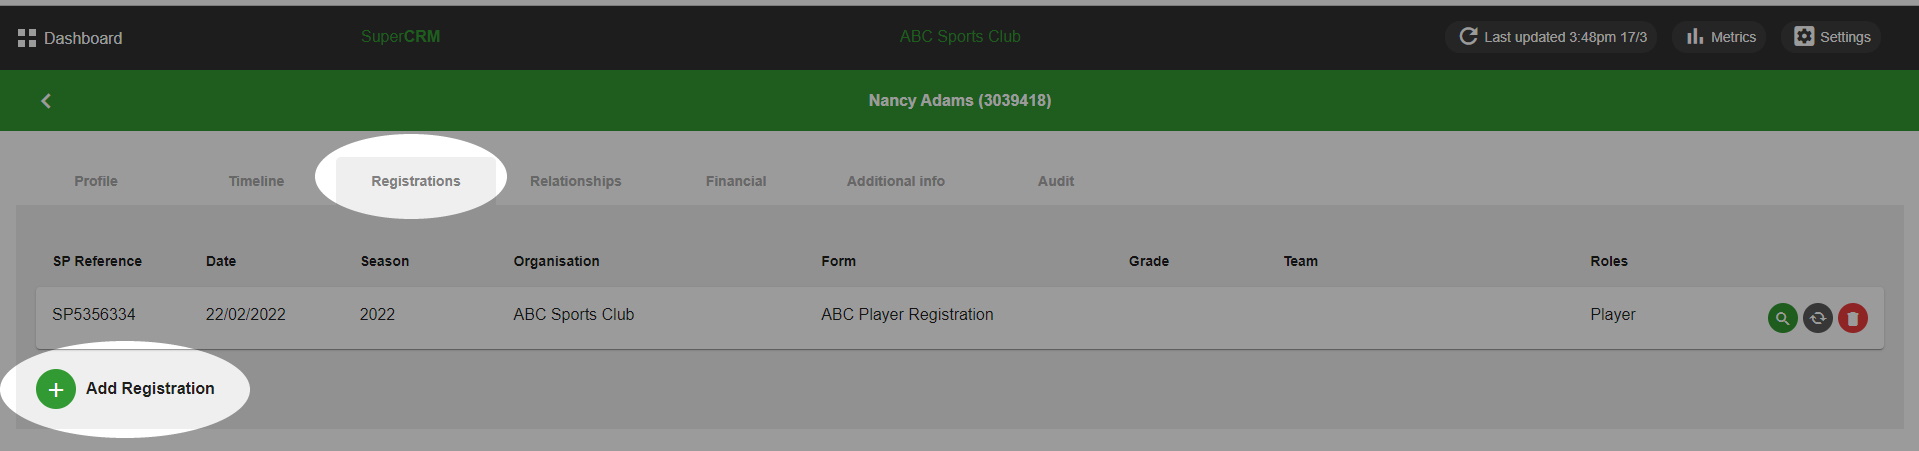The image size is (1919, 451).
Task: Open the Additional info tab
Action: coord(896,181)
